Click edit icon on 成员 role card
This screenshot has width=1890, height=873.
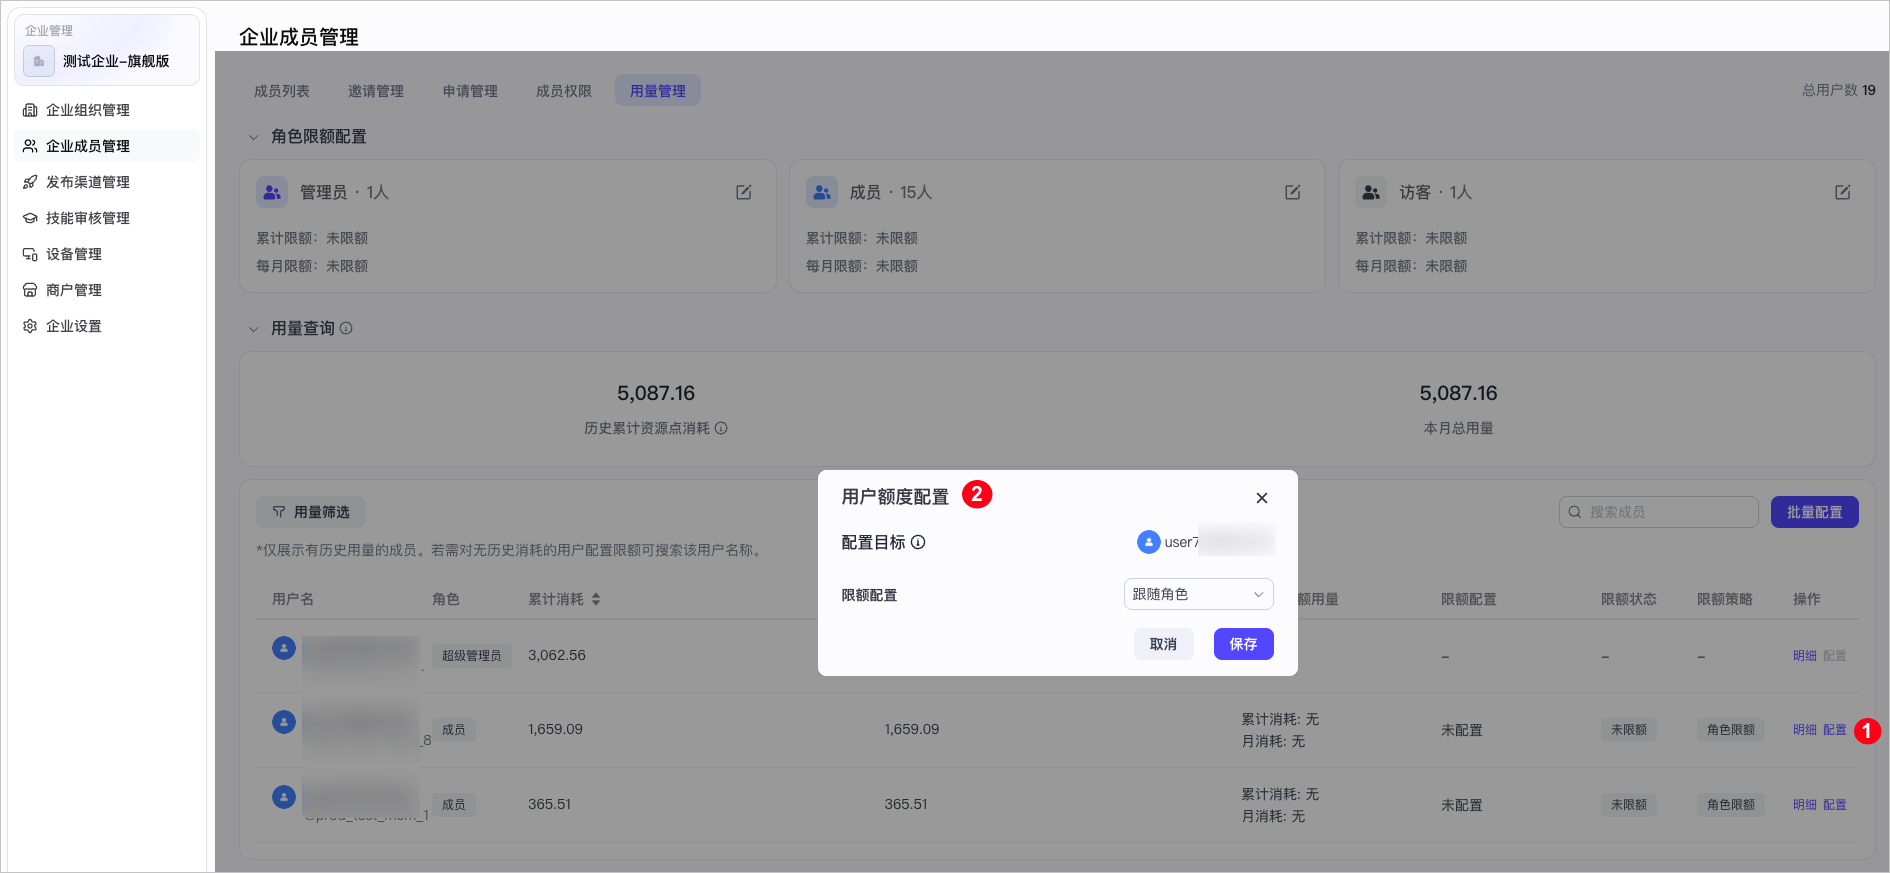pos(1292,192)
